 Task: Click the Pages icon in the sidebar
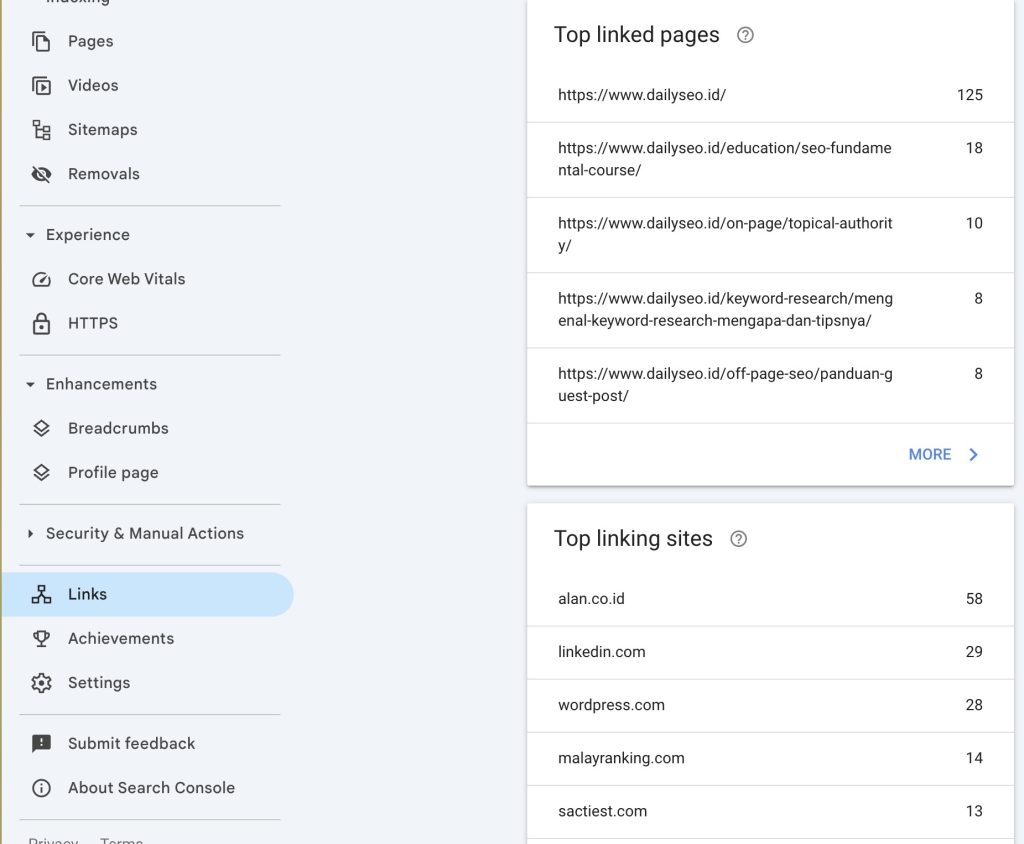pos(41,41)
